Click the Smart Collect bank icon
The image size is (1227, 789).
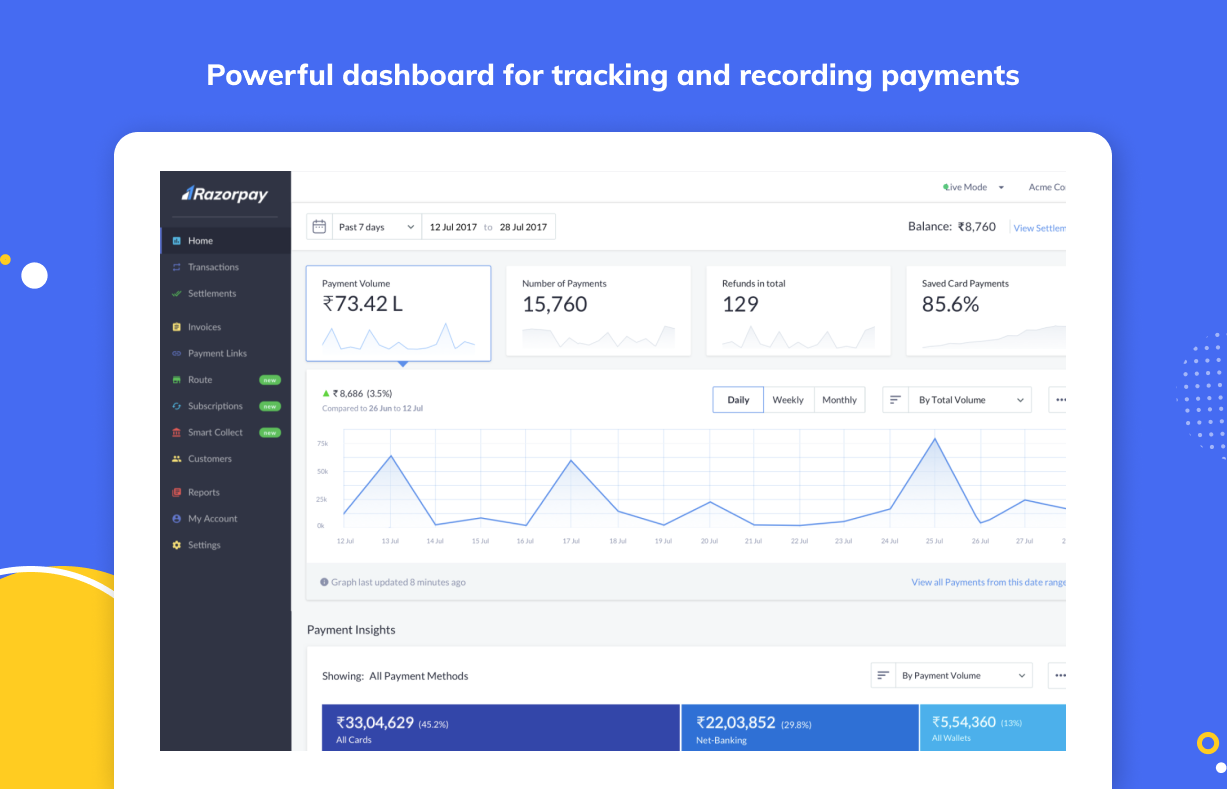click(176, 433)
